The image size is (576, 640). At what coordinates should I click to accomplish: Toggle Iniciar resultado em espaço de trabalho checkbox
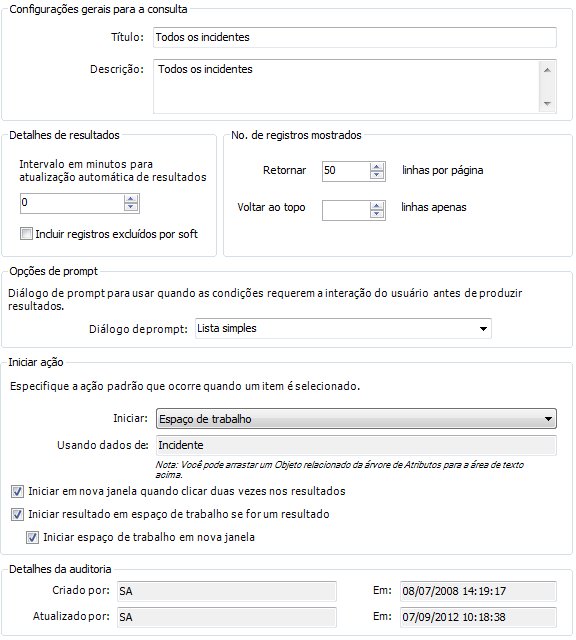tap(17, 514)
